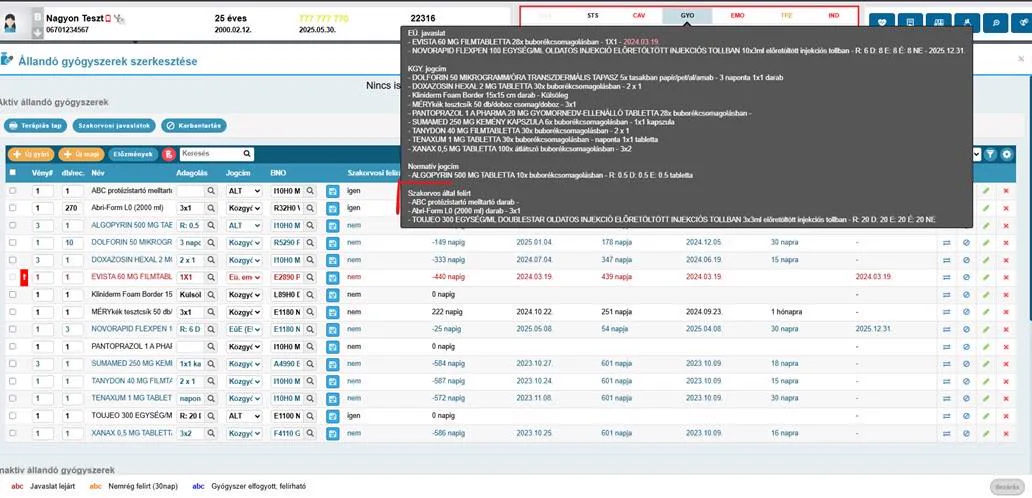
Task: Open Jogcím dropdown for Abri-Form row
Action: pyautogui.click(x=244, y=208)
